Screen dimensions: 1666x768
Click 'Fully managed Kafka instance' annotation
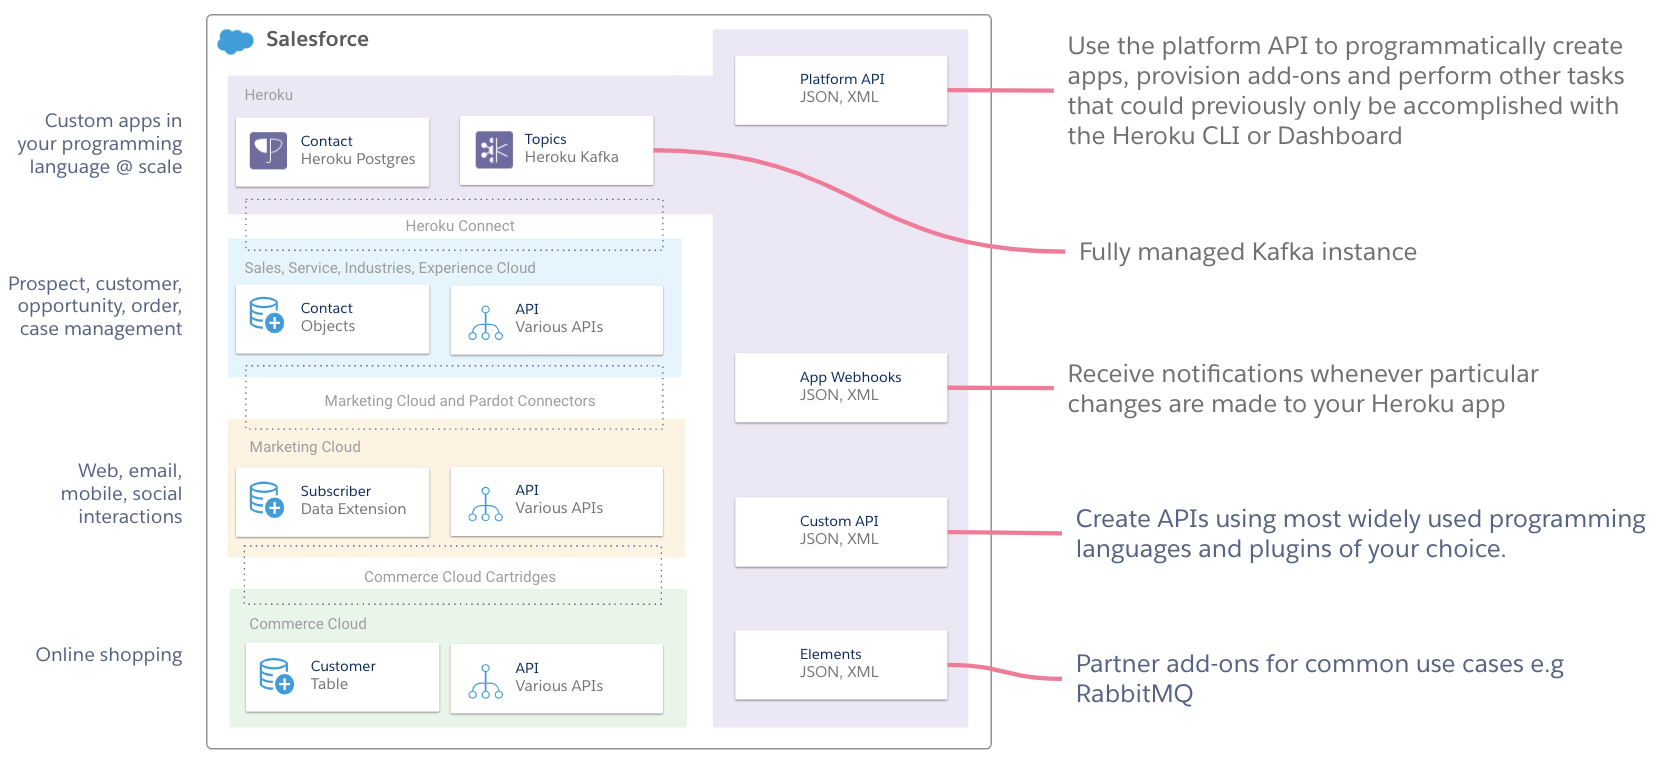point(1248,252)
